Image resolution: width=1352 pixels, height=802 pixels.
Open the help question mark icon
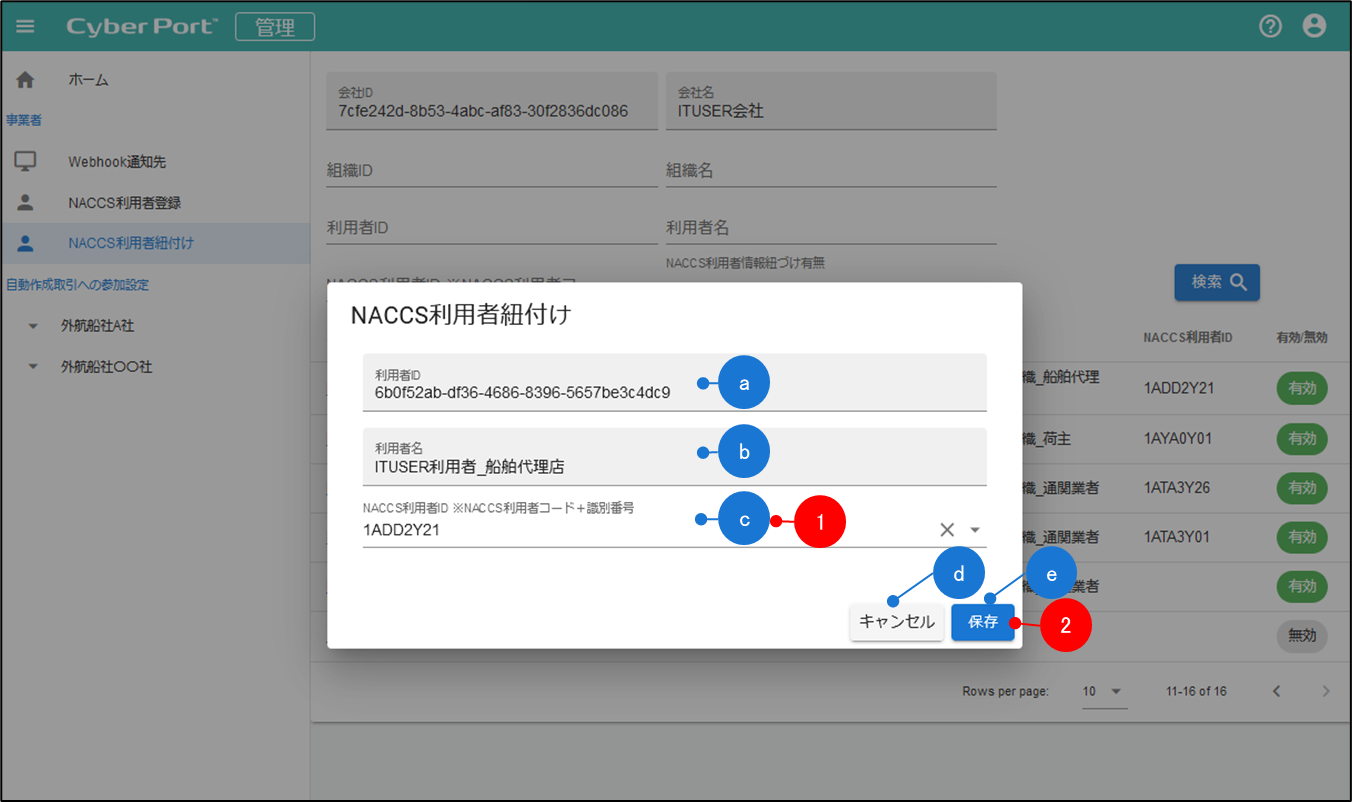point(1270,27)
